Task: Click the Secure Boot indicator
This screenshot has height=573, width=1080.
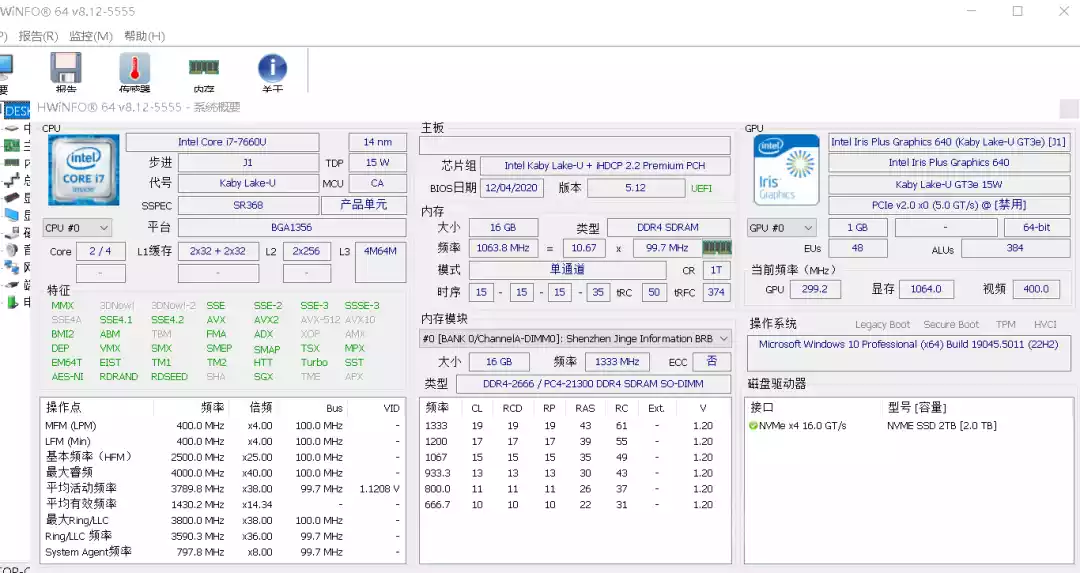Action: click(x=951, y=324)
